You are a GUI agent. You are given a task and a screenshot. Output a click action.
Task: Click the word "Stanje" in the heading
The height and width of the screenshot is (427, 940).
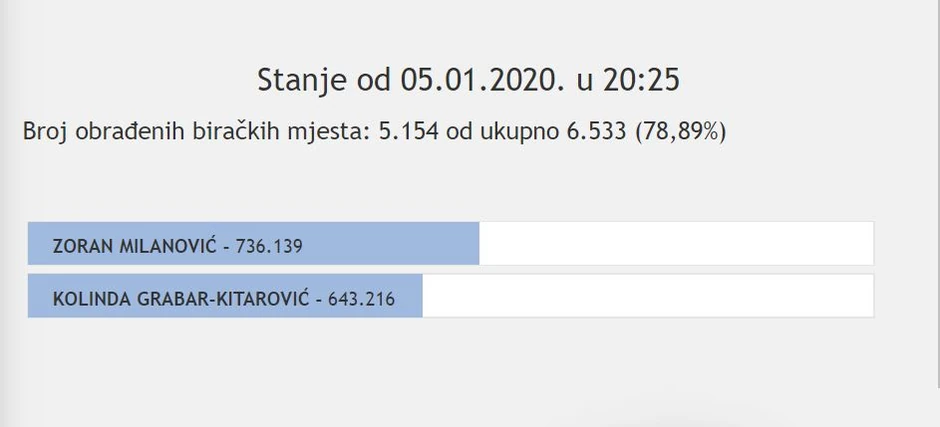tap(300, 80)
